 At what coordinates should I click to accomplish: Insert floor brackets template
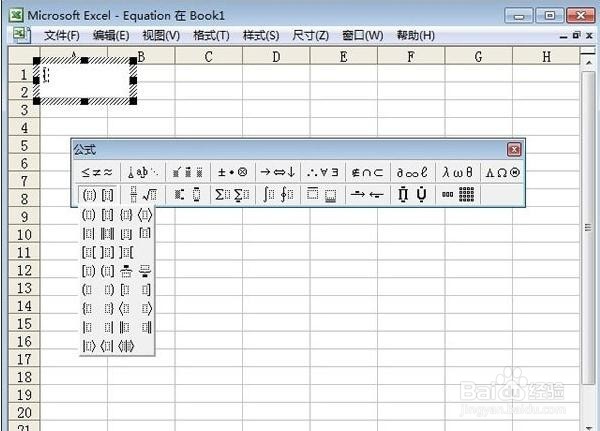click(x=126, y=233)
